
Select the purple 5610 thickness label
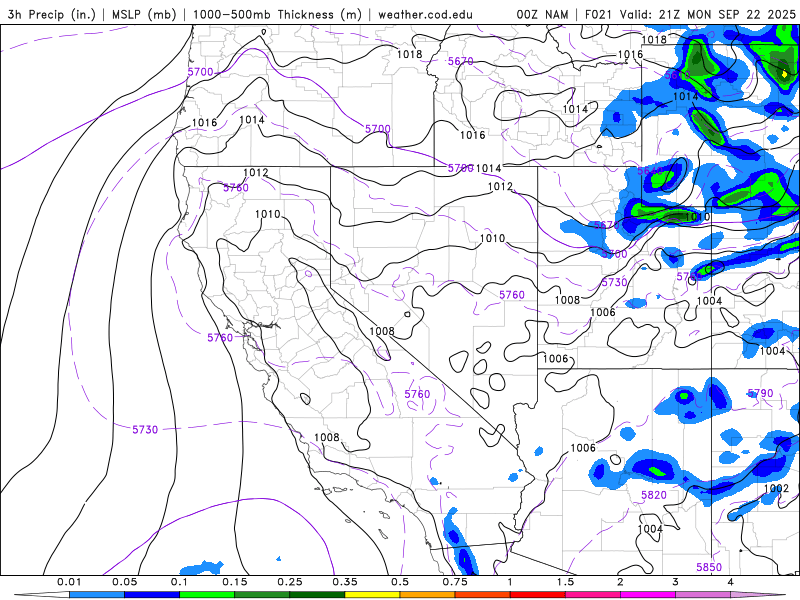677,76
